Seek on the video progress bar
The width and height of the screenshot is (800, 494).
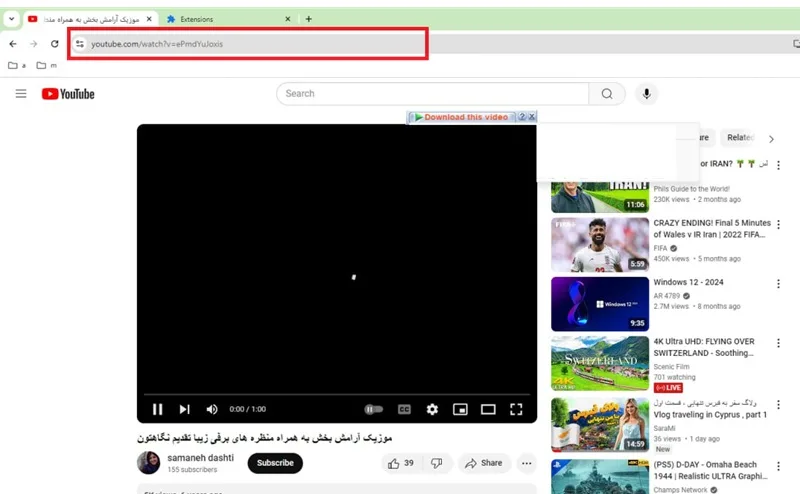pos(337,394)
